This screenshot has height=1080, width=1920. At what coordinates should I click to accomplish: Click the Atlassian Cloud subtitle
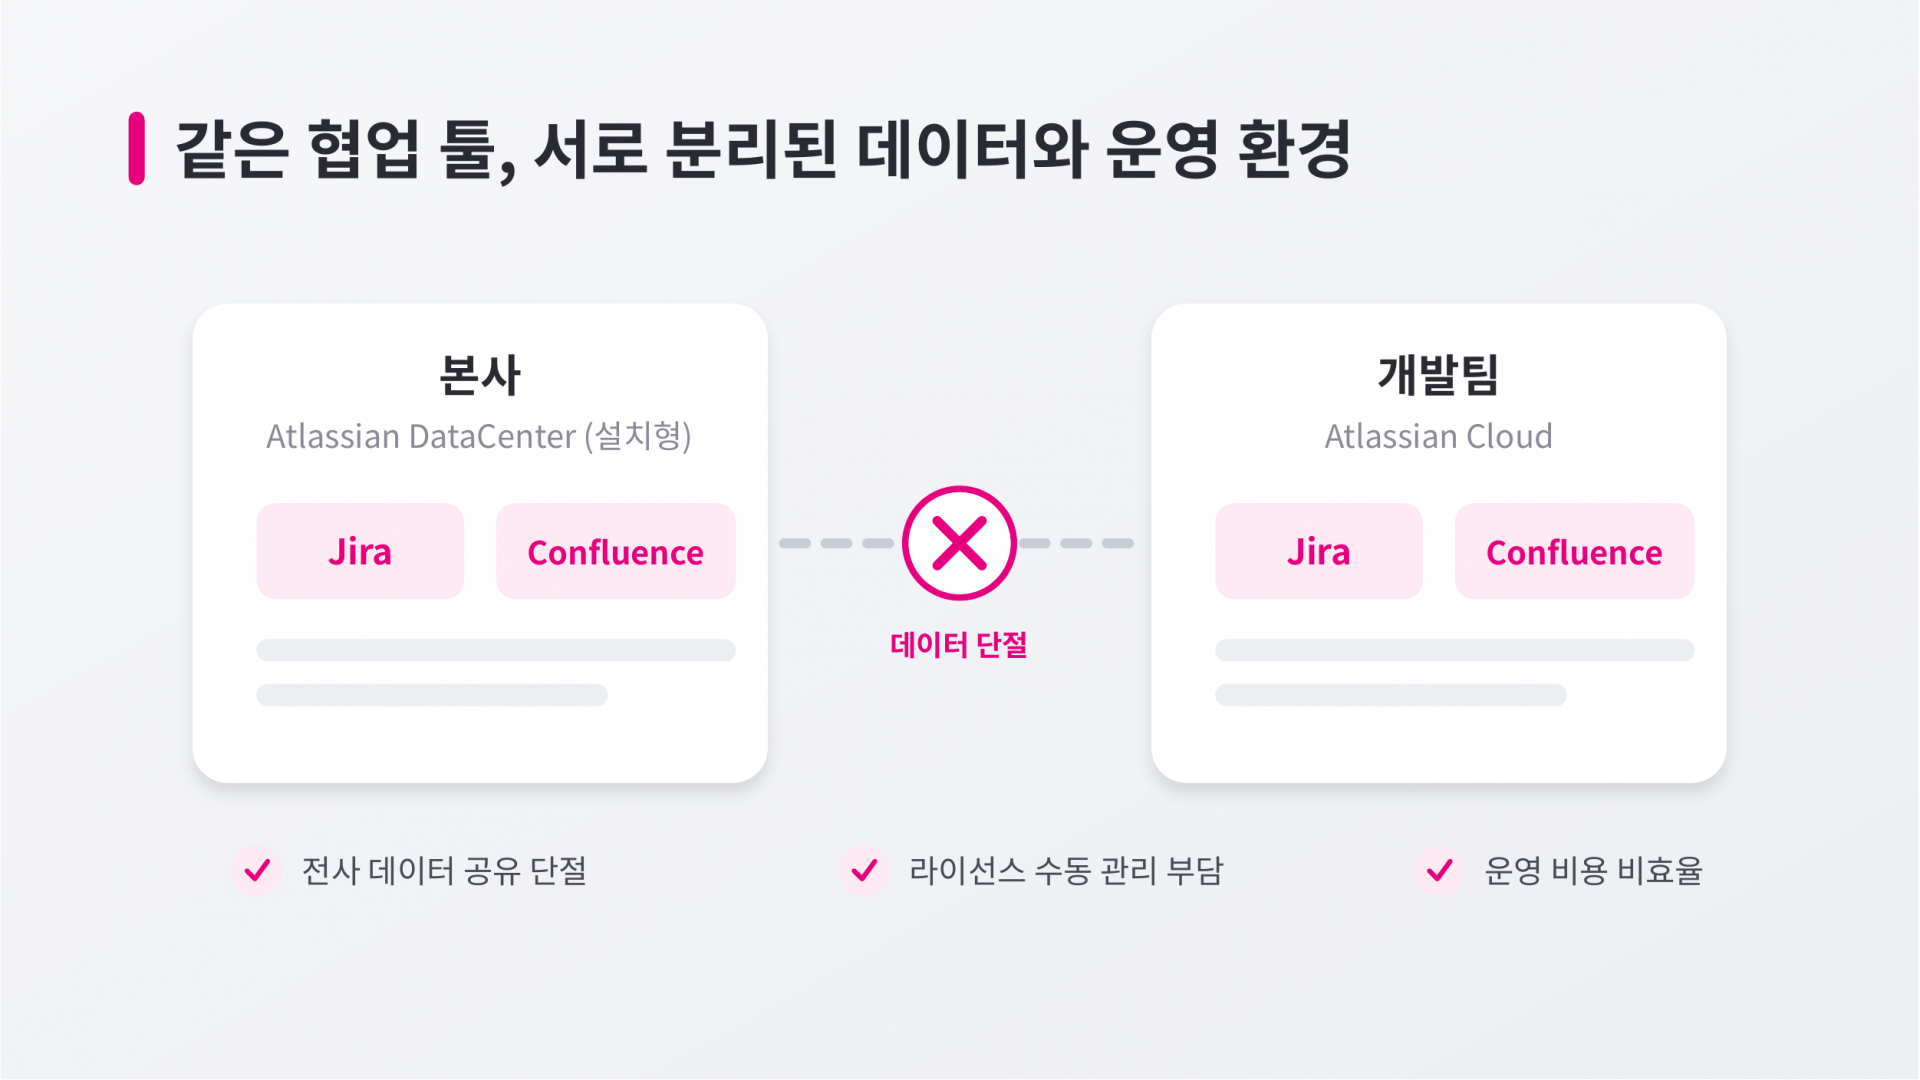1439,436
